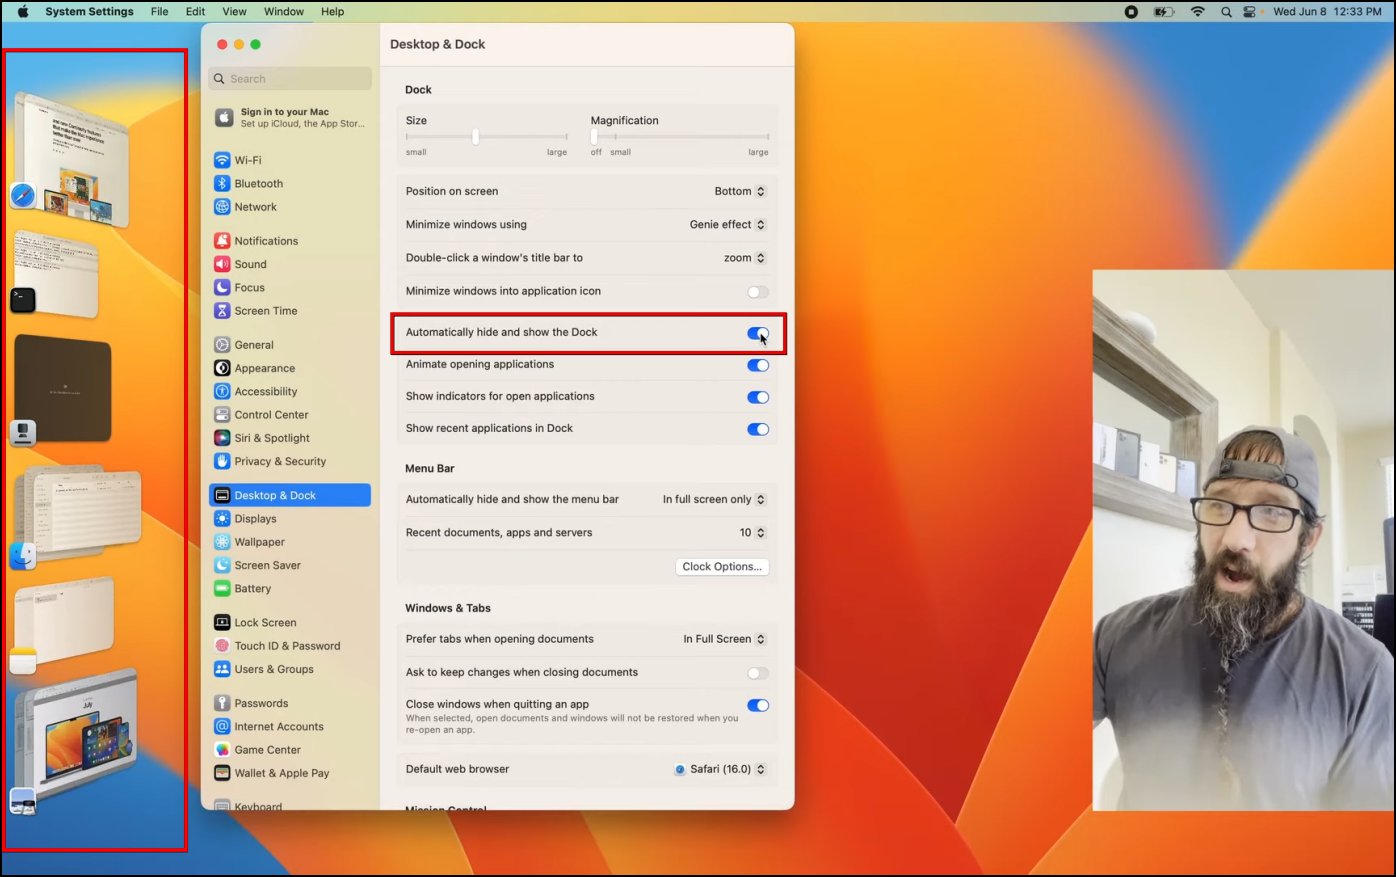Open Double-click title bar action dropdown

(745, 258)
